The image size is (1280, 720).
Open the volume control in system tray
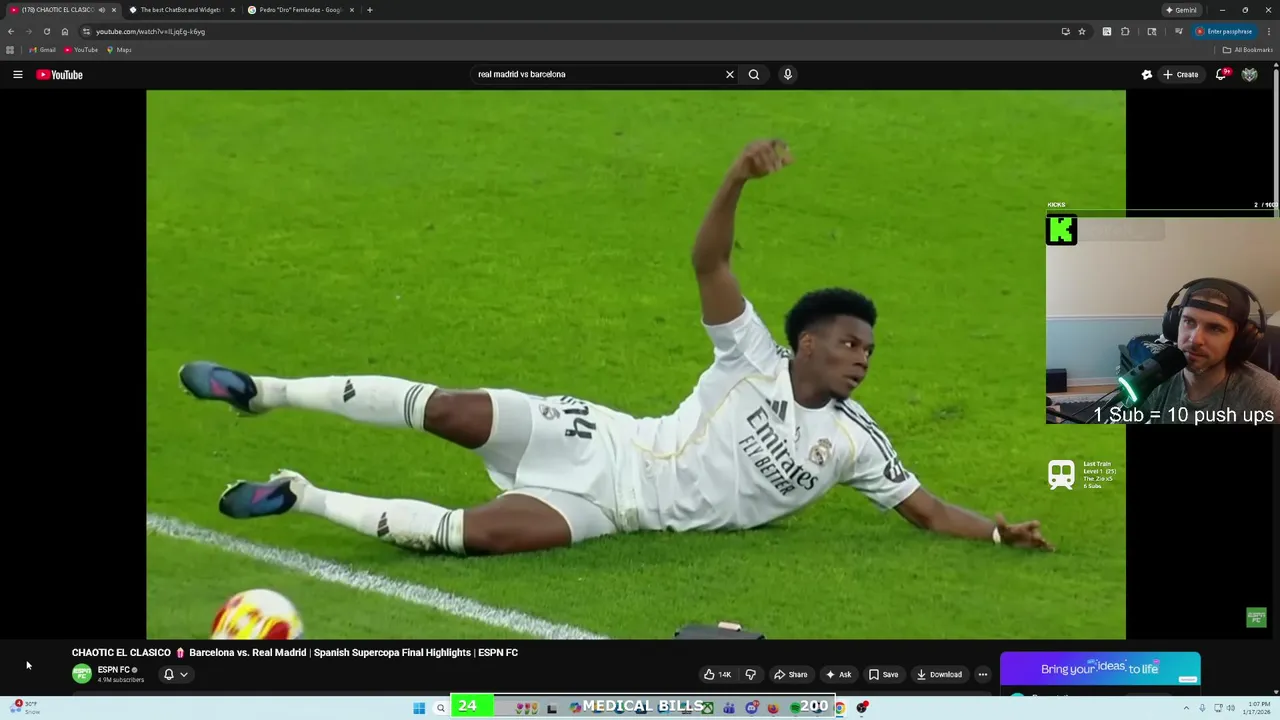1229,708
